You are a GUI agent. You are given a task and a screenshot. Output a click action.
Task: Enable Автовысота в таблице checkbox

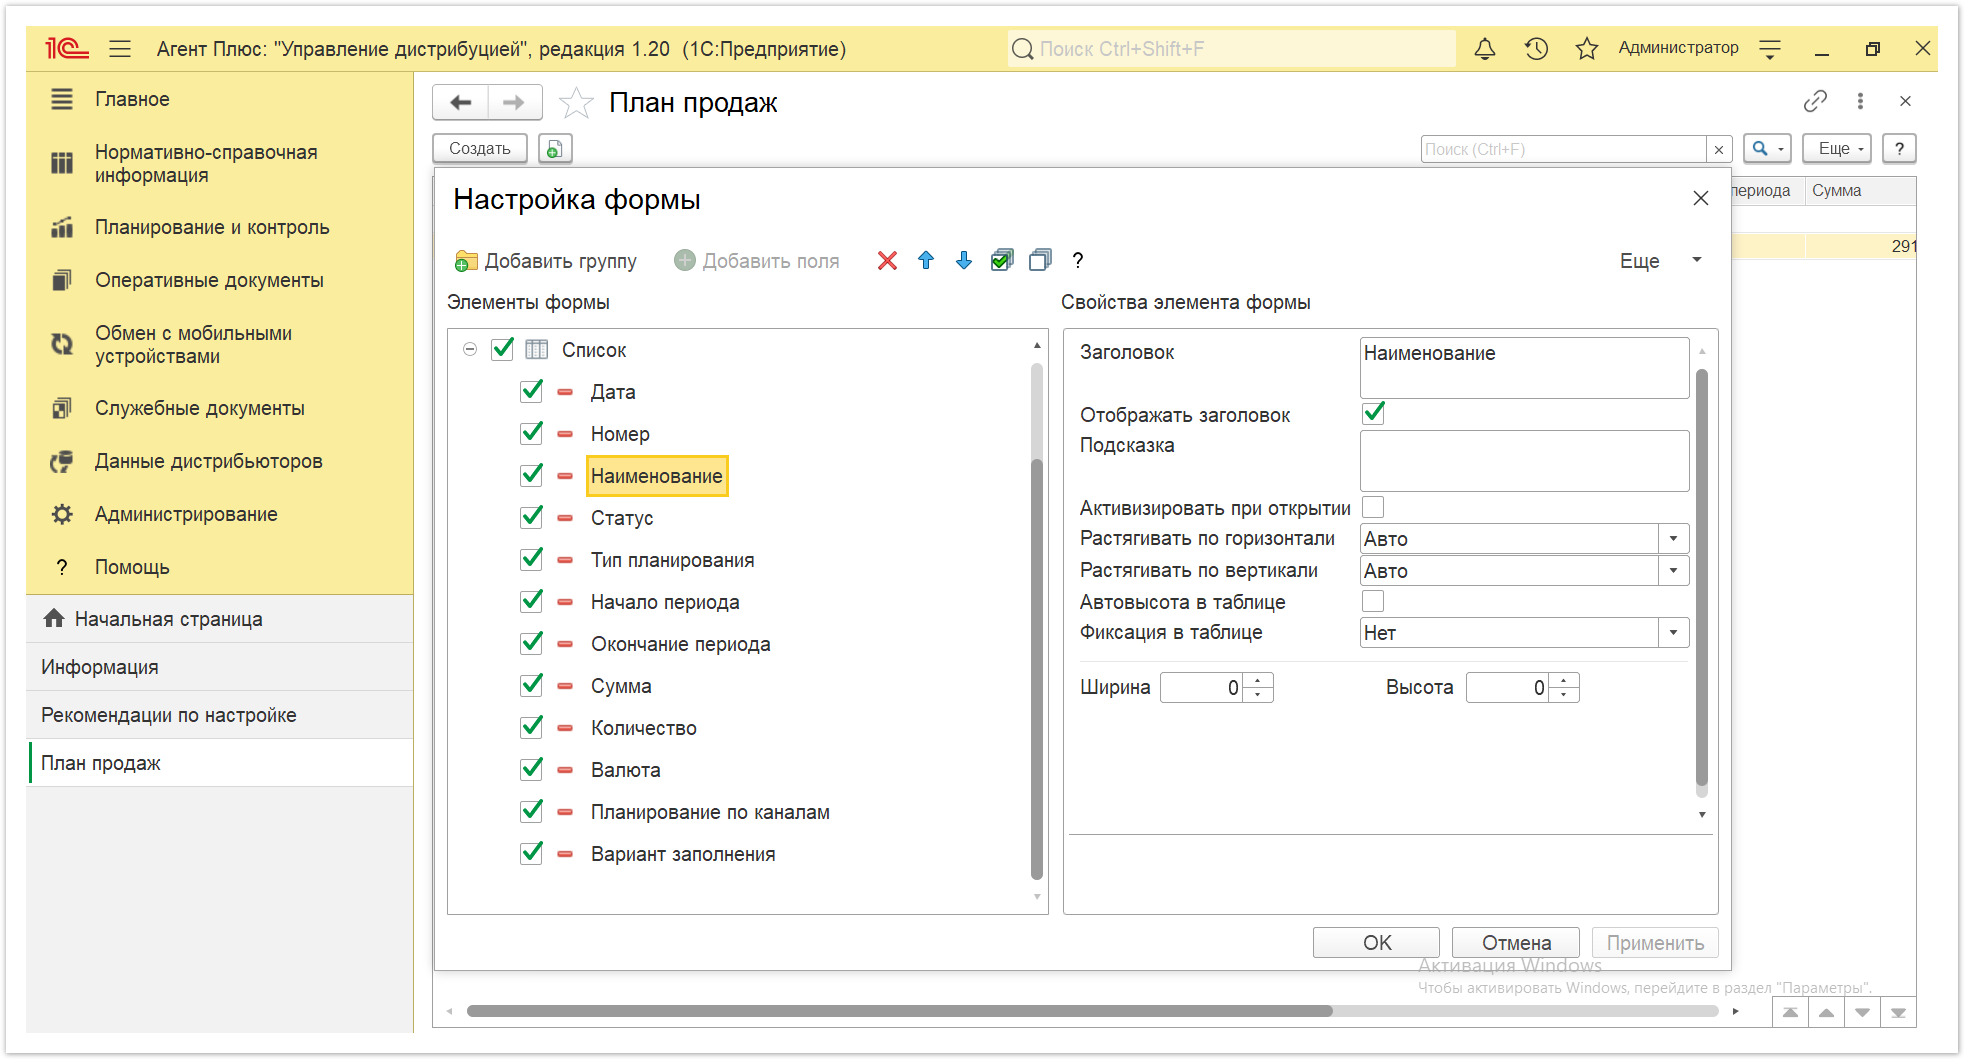click(x=1374, y=601)
